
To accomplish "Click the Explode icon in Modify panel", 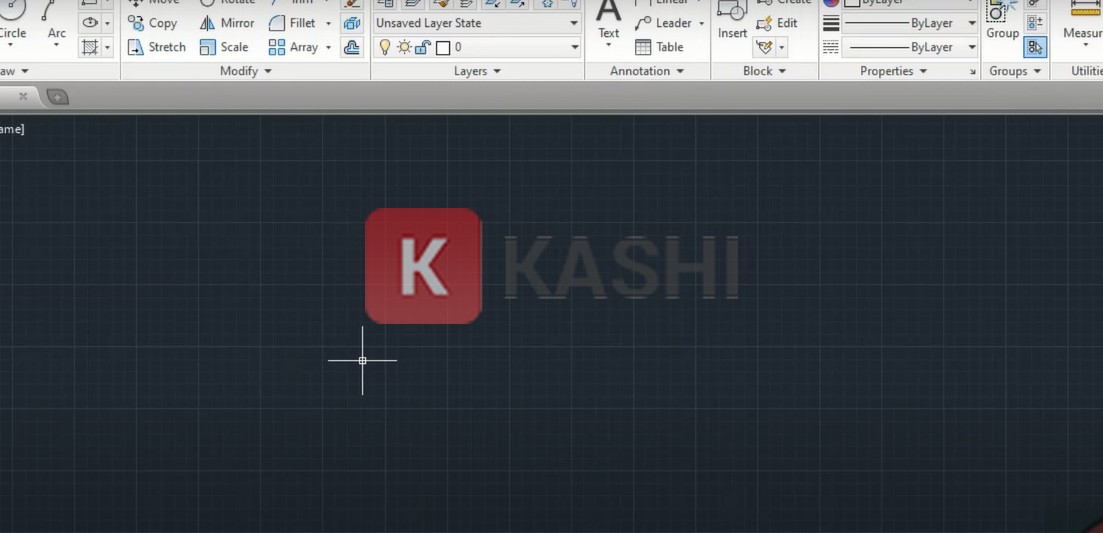I will click(352, 23).
